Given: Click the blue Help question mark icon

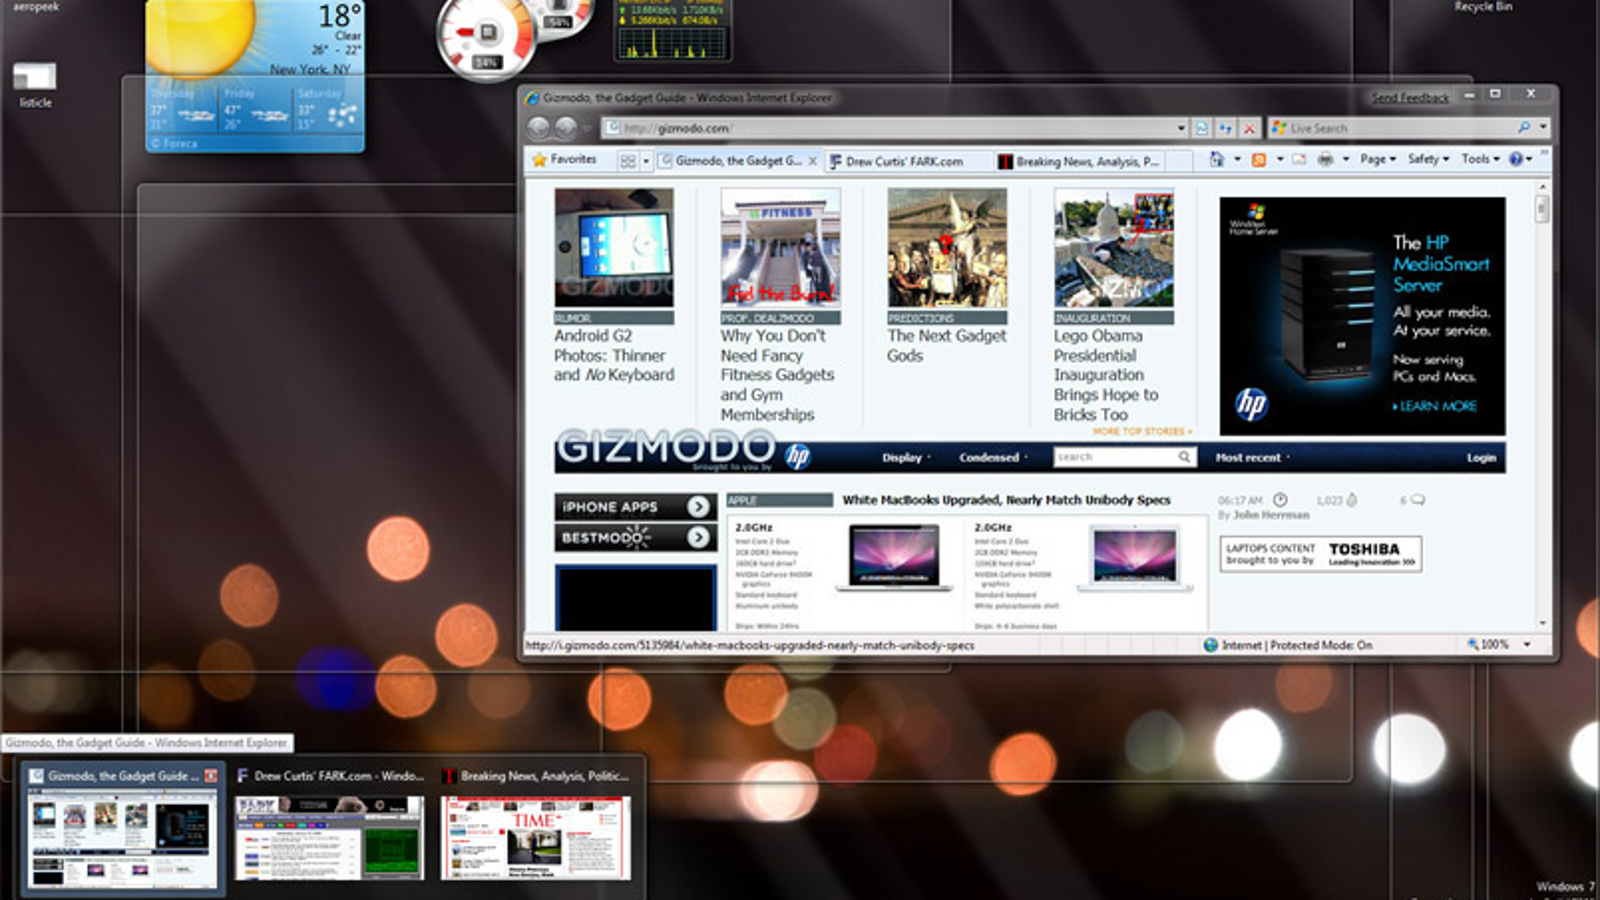Looking at the screenshot, I should coord(1516,159).
